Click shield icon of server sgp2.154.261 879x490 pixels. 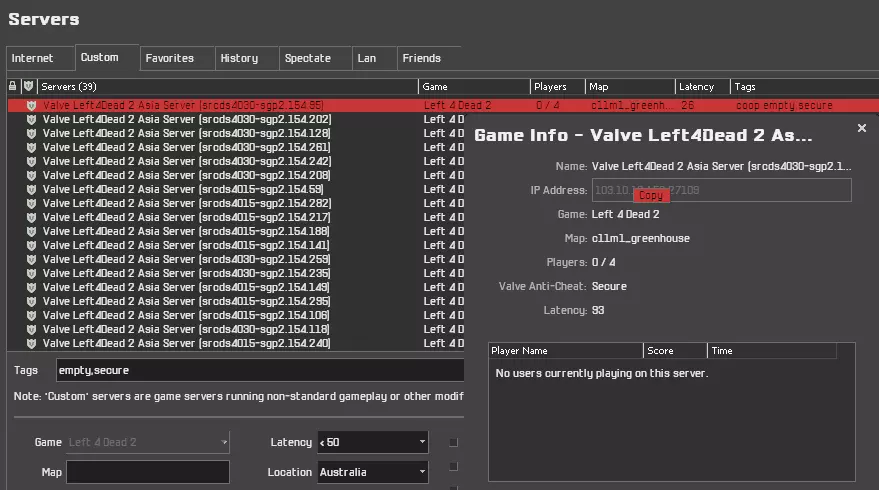[31, 147]
